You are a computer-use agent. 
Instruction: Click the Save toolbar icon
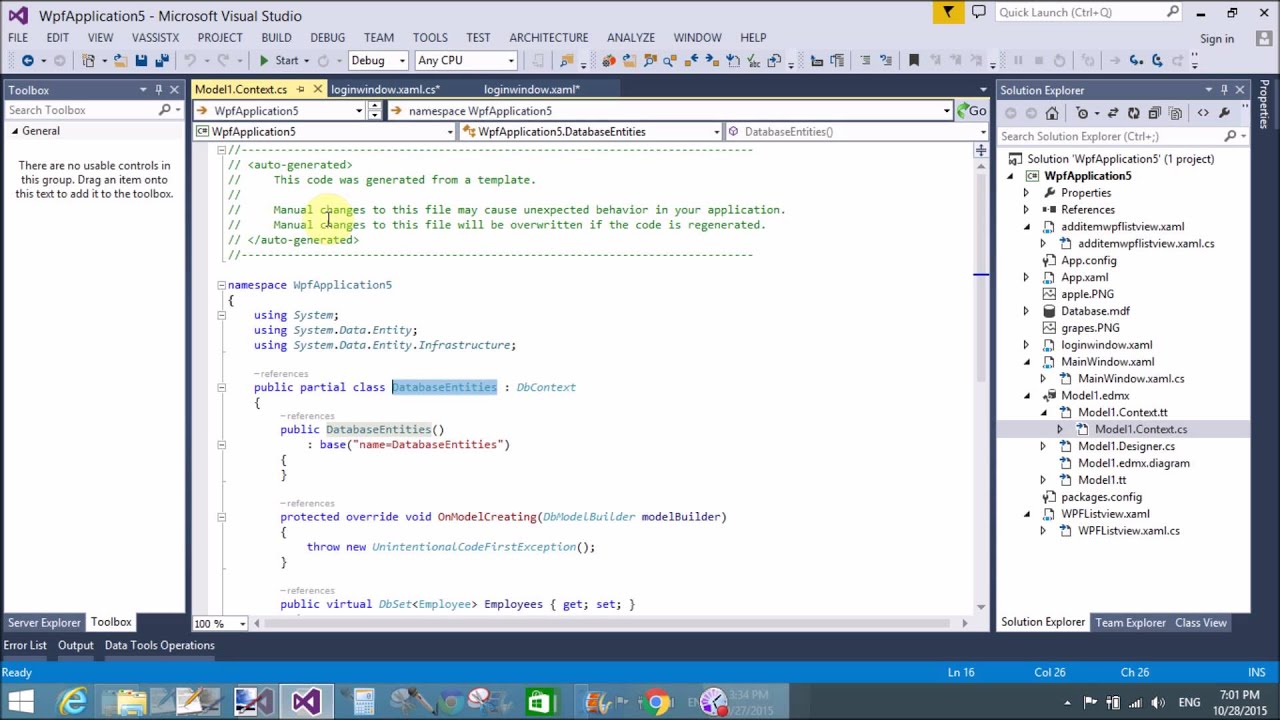coord(141,61)
